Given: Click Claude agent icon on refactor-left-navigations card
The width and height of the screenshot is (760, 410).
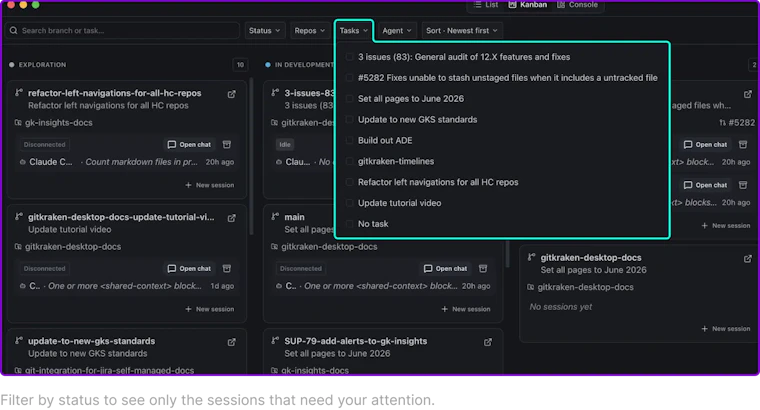Looking at the screenshot, I should [23, 162].
